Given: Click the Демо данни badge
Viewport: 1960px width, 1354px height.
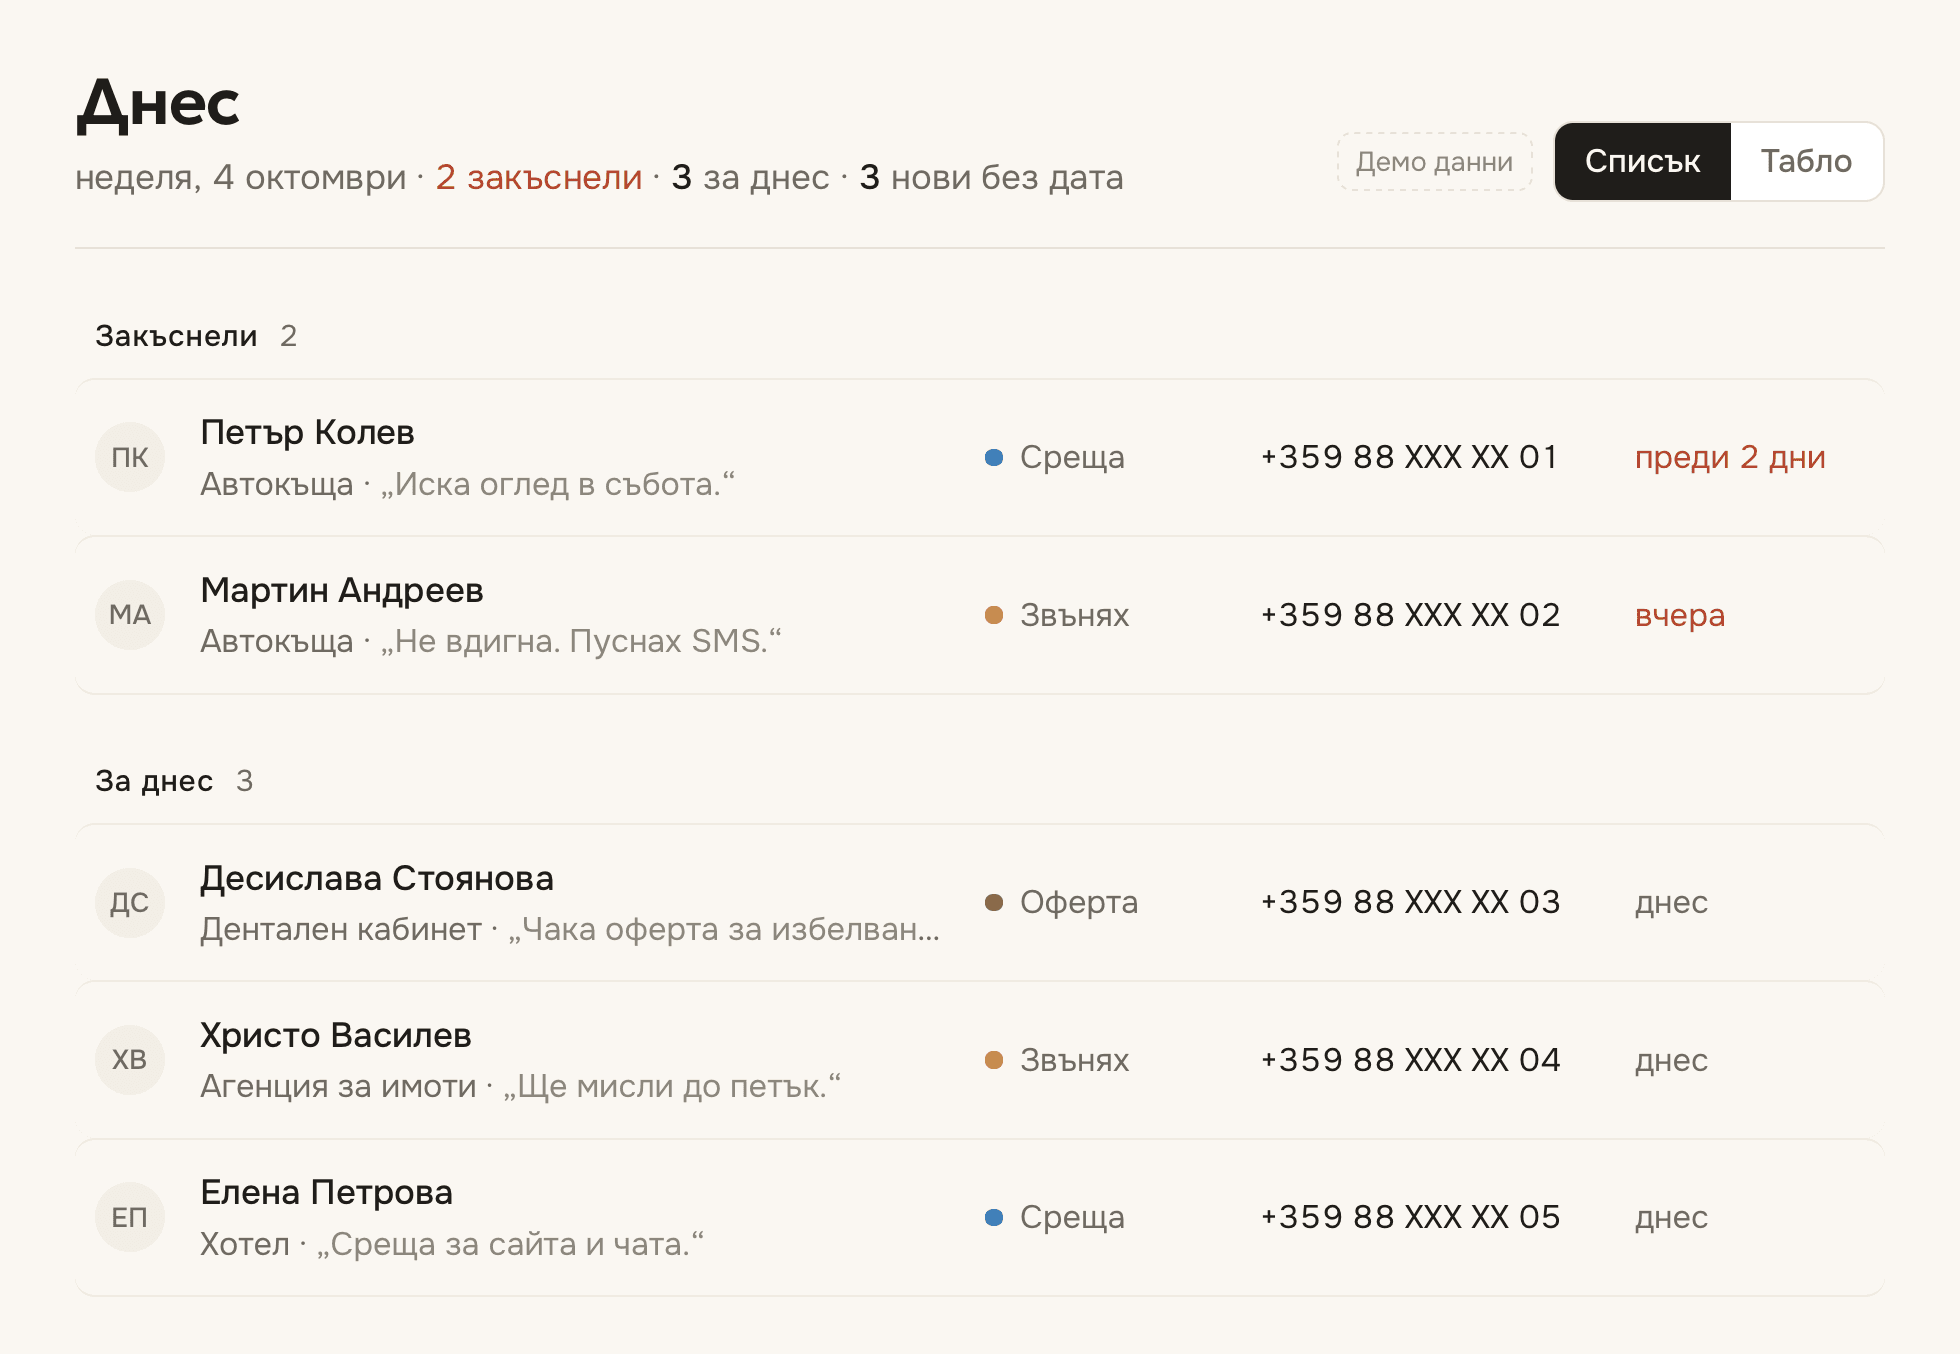Looking at the screenshot, I should pyautogui.click(x=1434, y=161).
